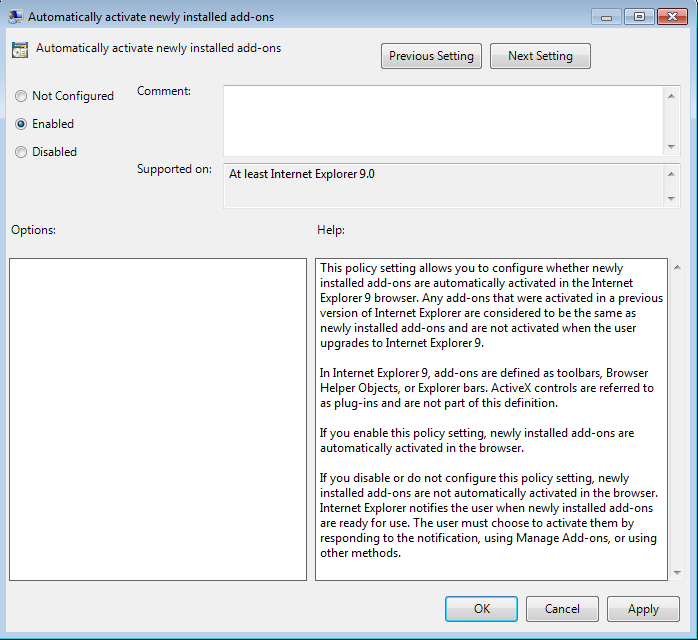This screenshot has width=698, height=640.
Task: Click the 'Supported on:' label
Action: point(174,170)
